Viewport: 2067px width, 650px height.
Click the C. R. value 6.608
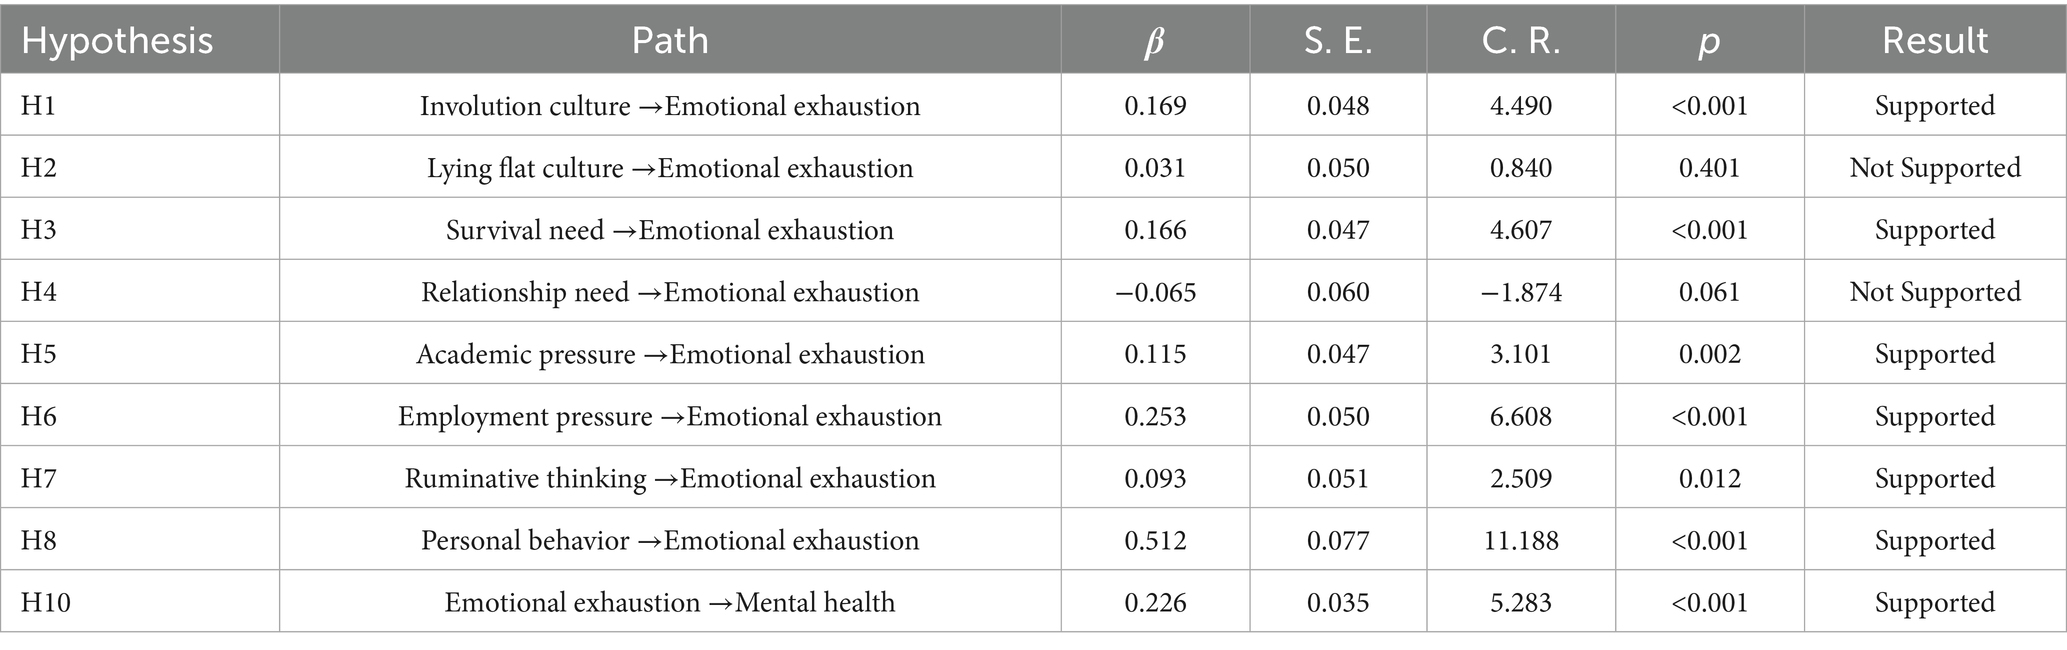1520,416
